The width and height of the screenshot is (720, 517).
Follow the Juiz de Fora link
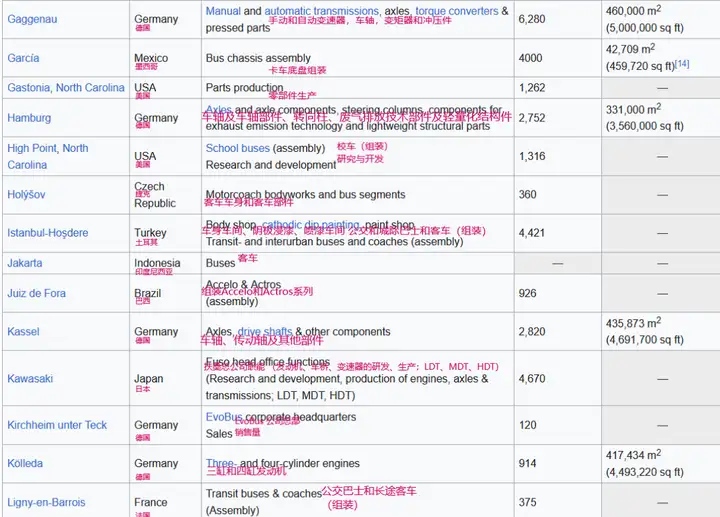36,293
